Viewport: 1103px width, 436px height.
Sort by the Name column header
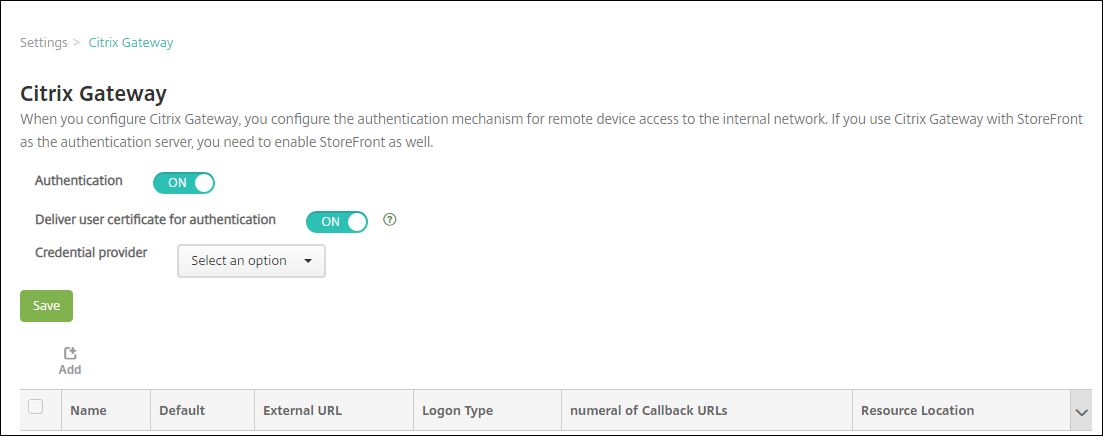(x=89, y=410)
